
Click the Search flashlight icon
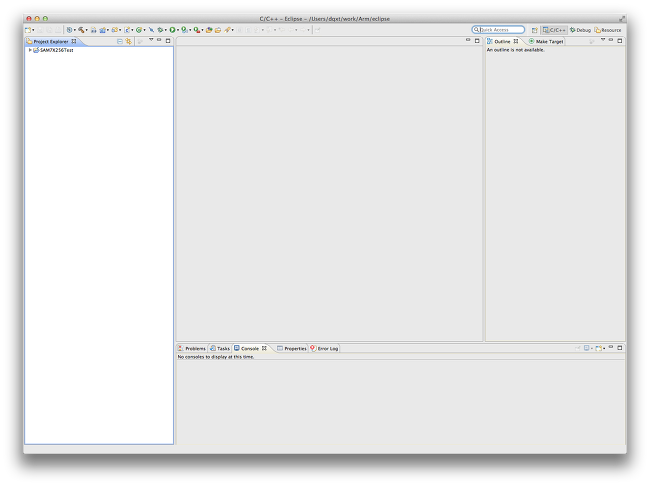(227, 30)
